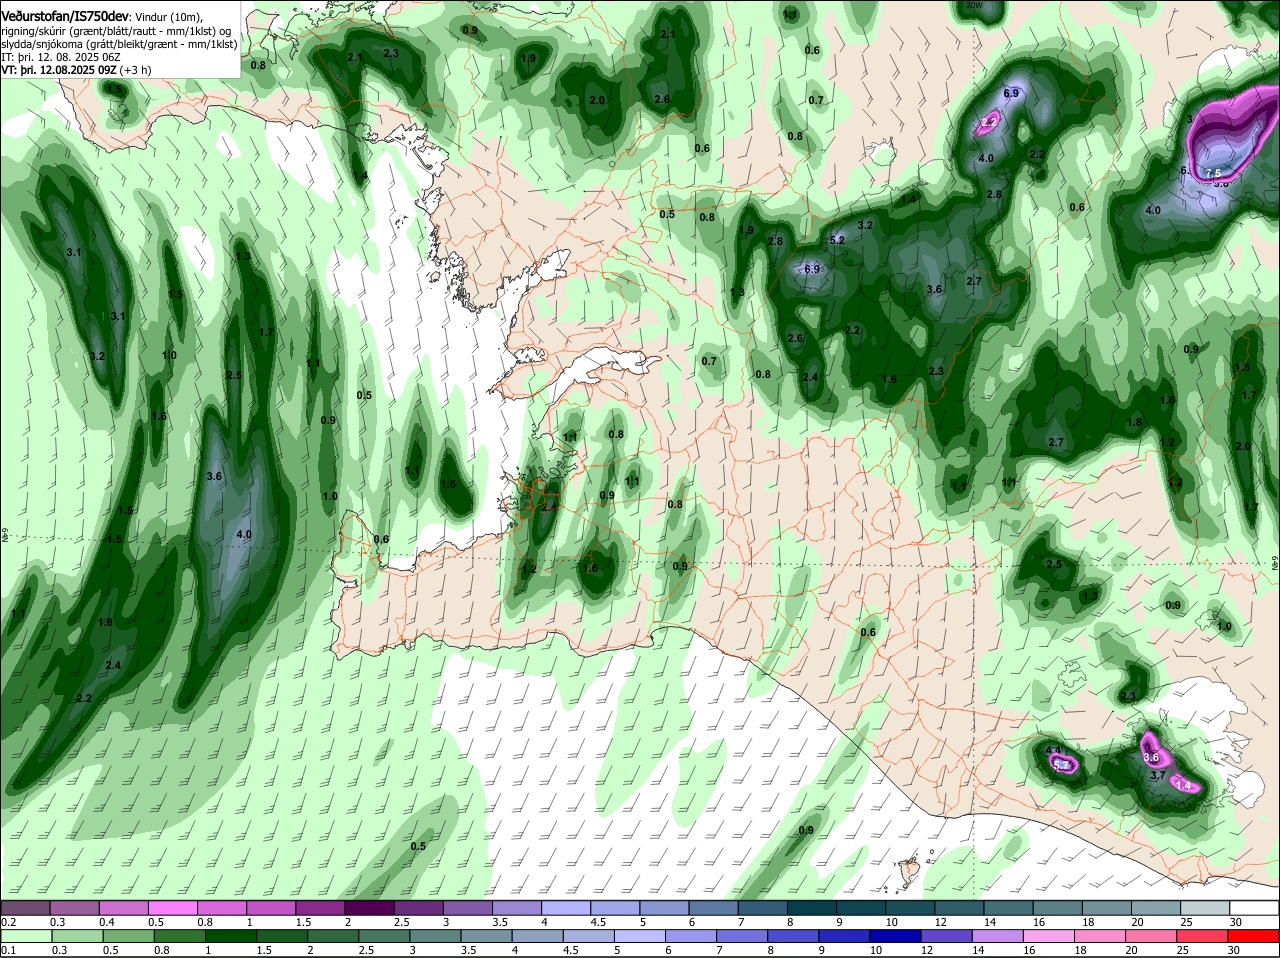Viewport: 1280px width, 958px height.
Task: Click the lavender swatch between 5 and 6, lower legend
Action: pos(640,936)
